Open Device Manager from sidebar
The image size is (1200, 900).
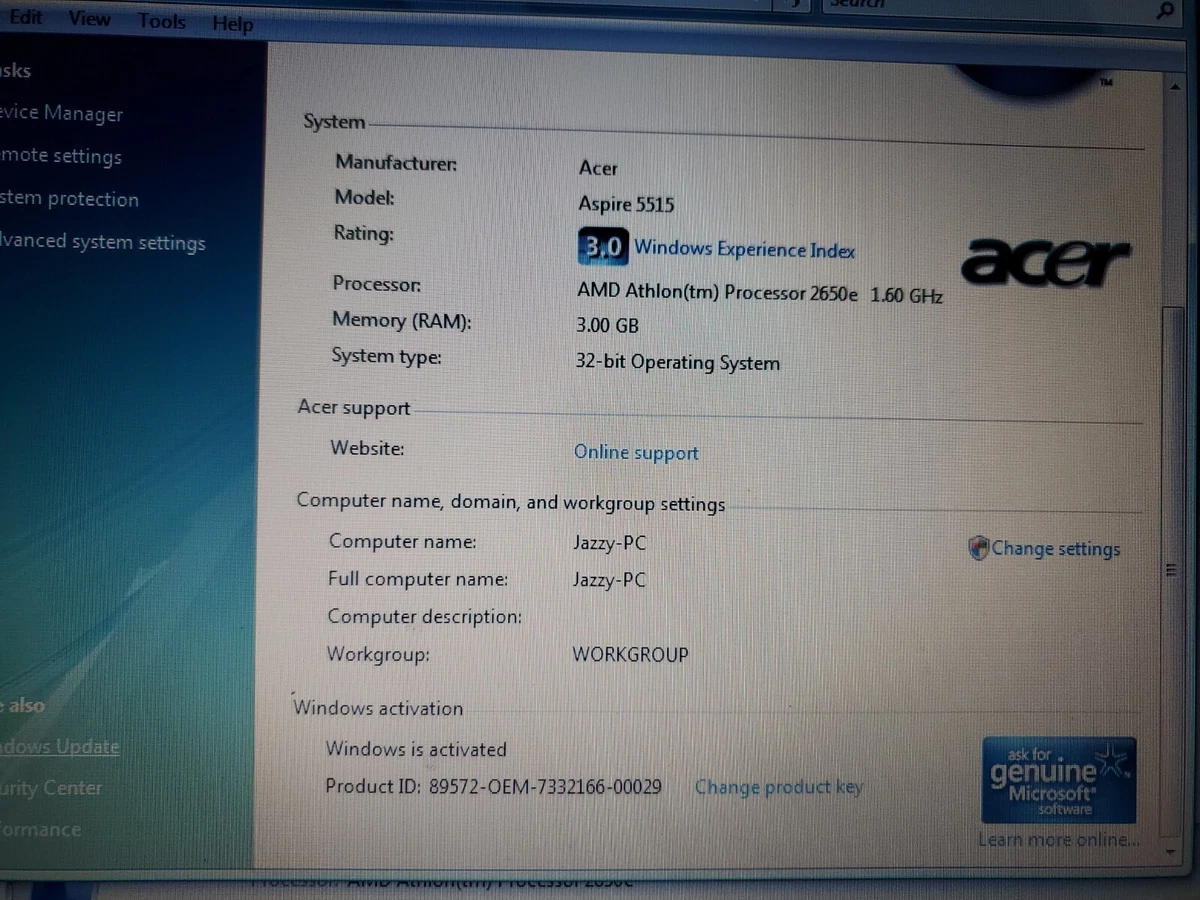pyautogui.click(x=62, y=113)
